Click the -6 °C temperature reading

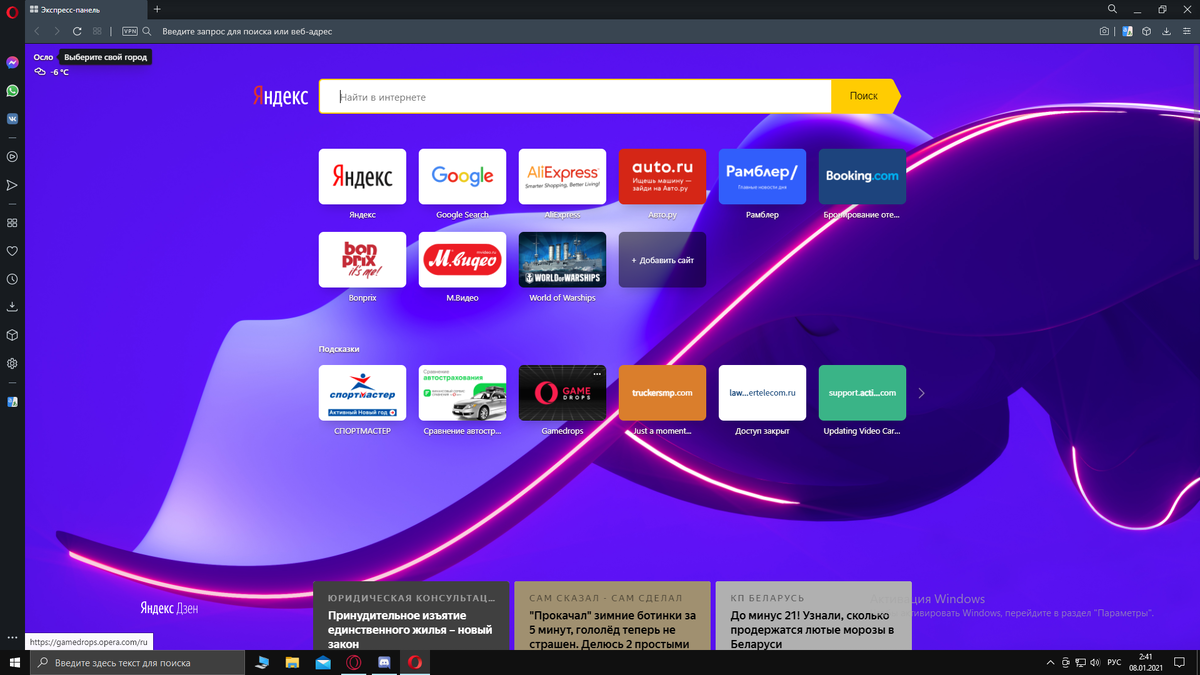(60, 72)
